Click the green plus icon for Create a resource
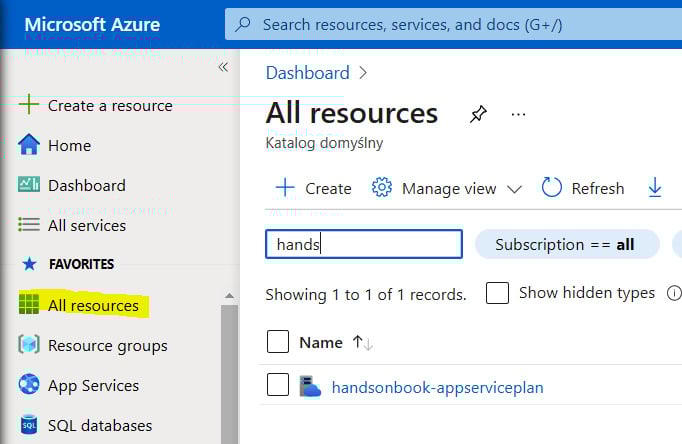Viewport: 682px width, 444px height. tap(29, 104)
